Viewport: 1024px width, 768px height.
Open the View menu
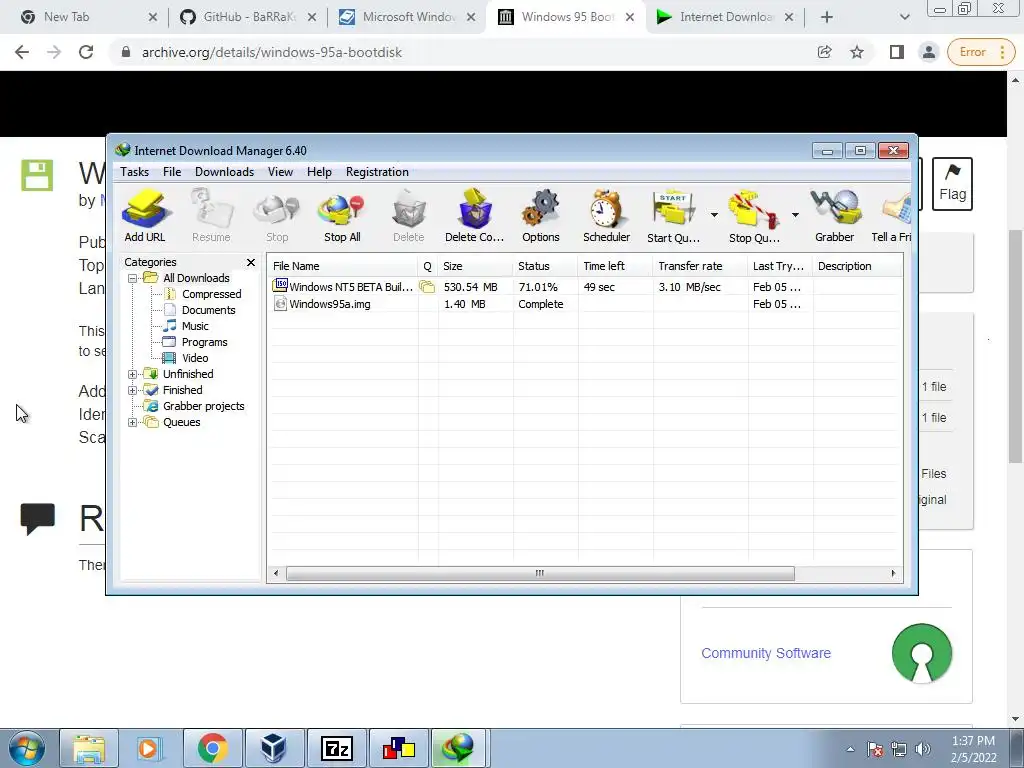(280, 172)
